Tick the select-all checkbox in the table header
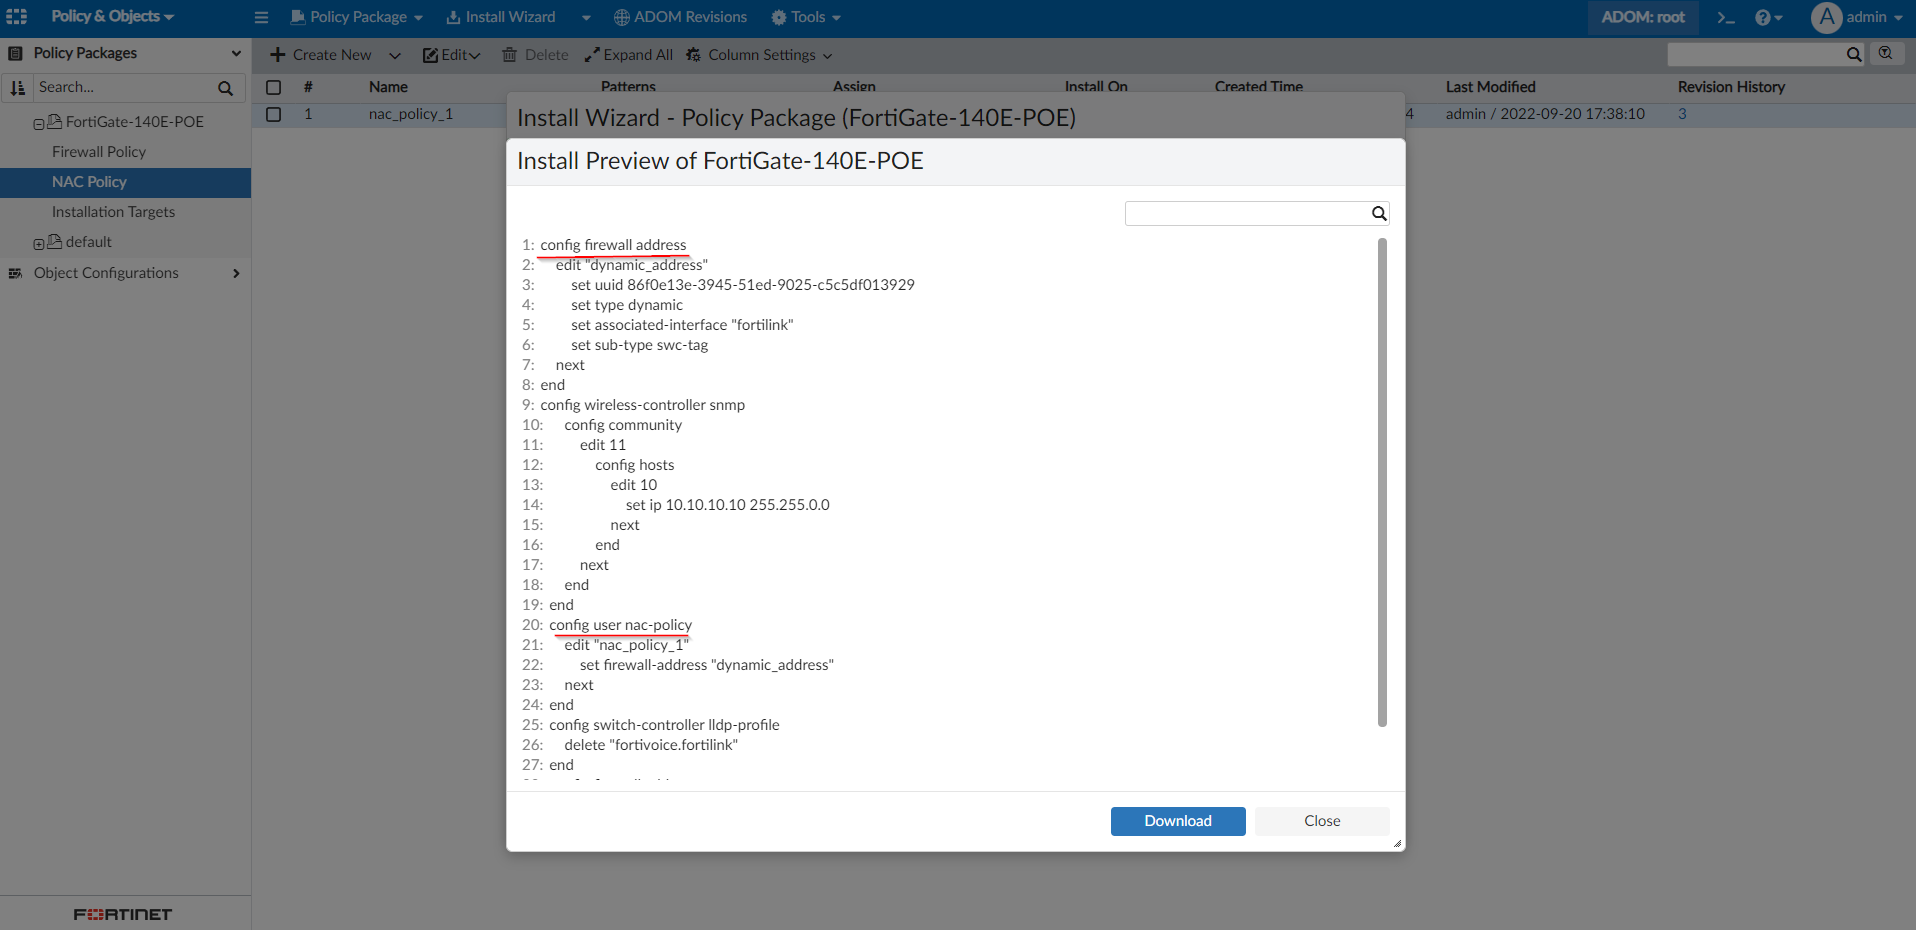 pos(273,87)
